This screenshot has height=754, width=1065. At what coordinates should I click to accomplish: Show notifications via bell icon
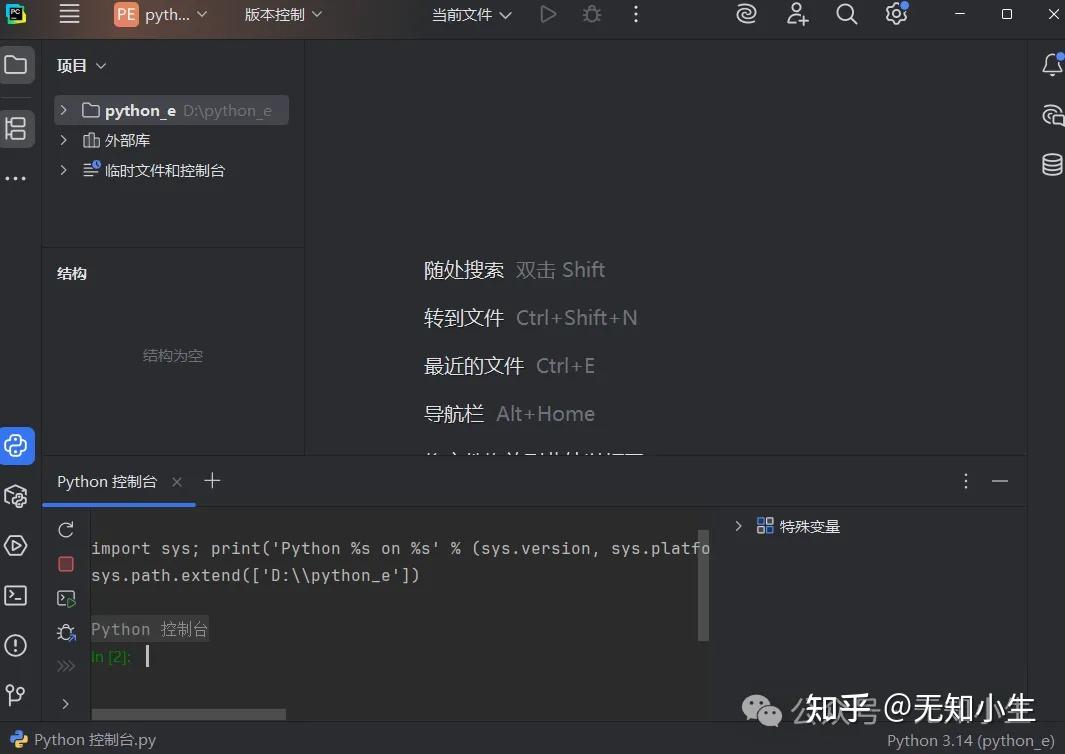pyautogui.click(x=1052, y=64)
